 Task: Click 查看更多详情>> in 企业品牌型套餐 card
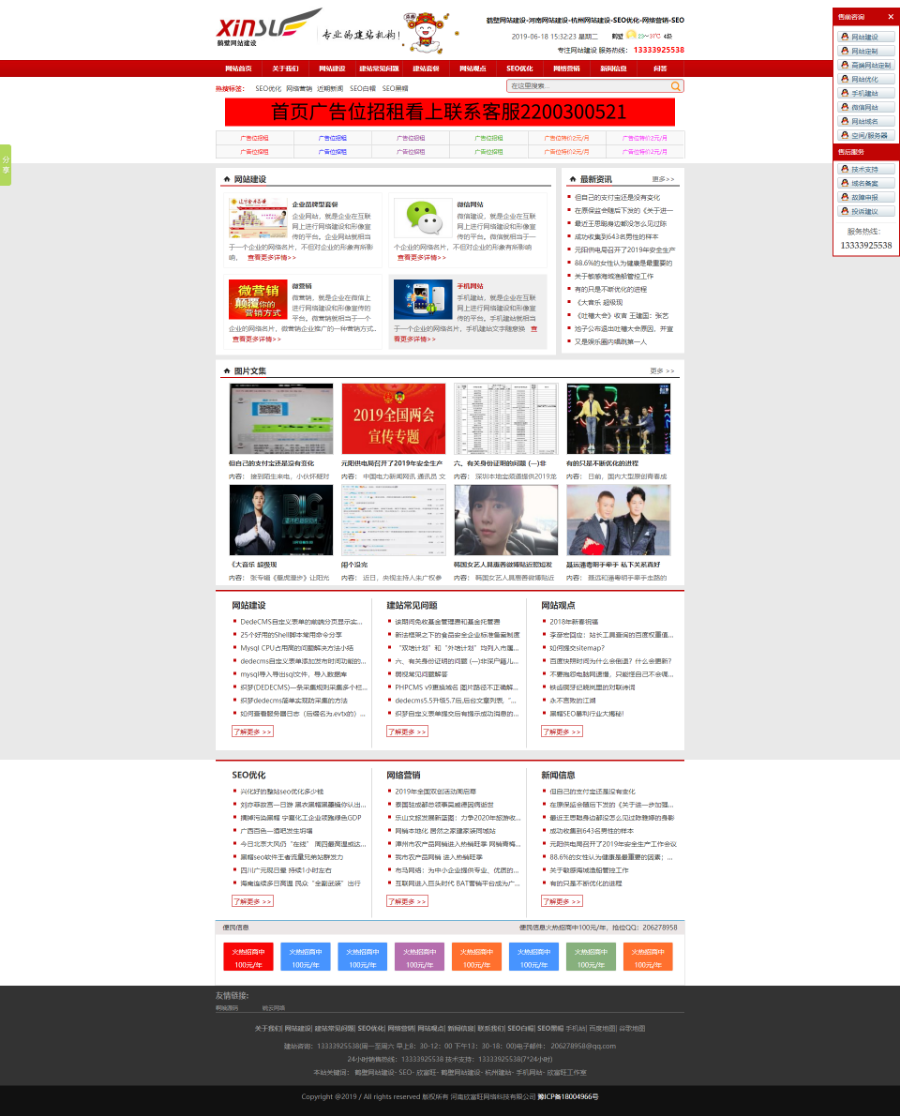271,258
